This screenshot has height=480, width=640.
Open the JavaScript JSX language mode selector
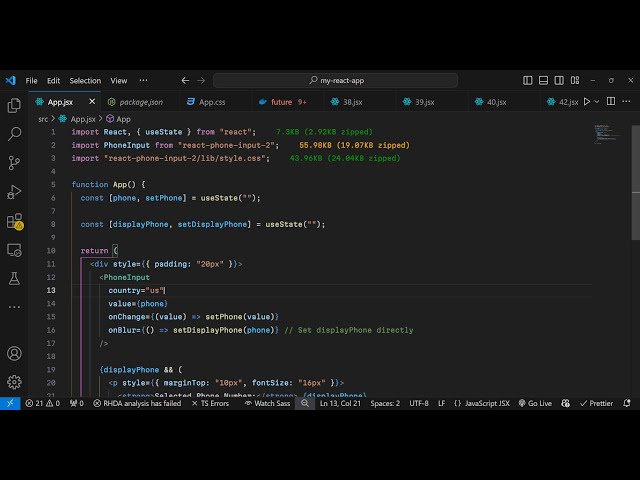[482, 403]
